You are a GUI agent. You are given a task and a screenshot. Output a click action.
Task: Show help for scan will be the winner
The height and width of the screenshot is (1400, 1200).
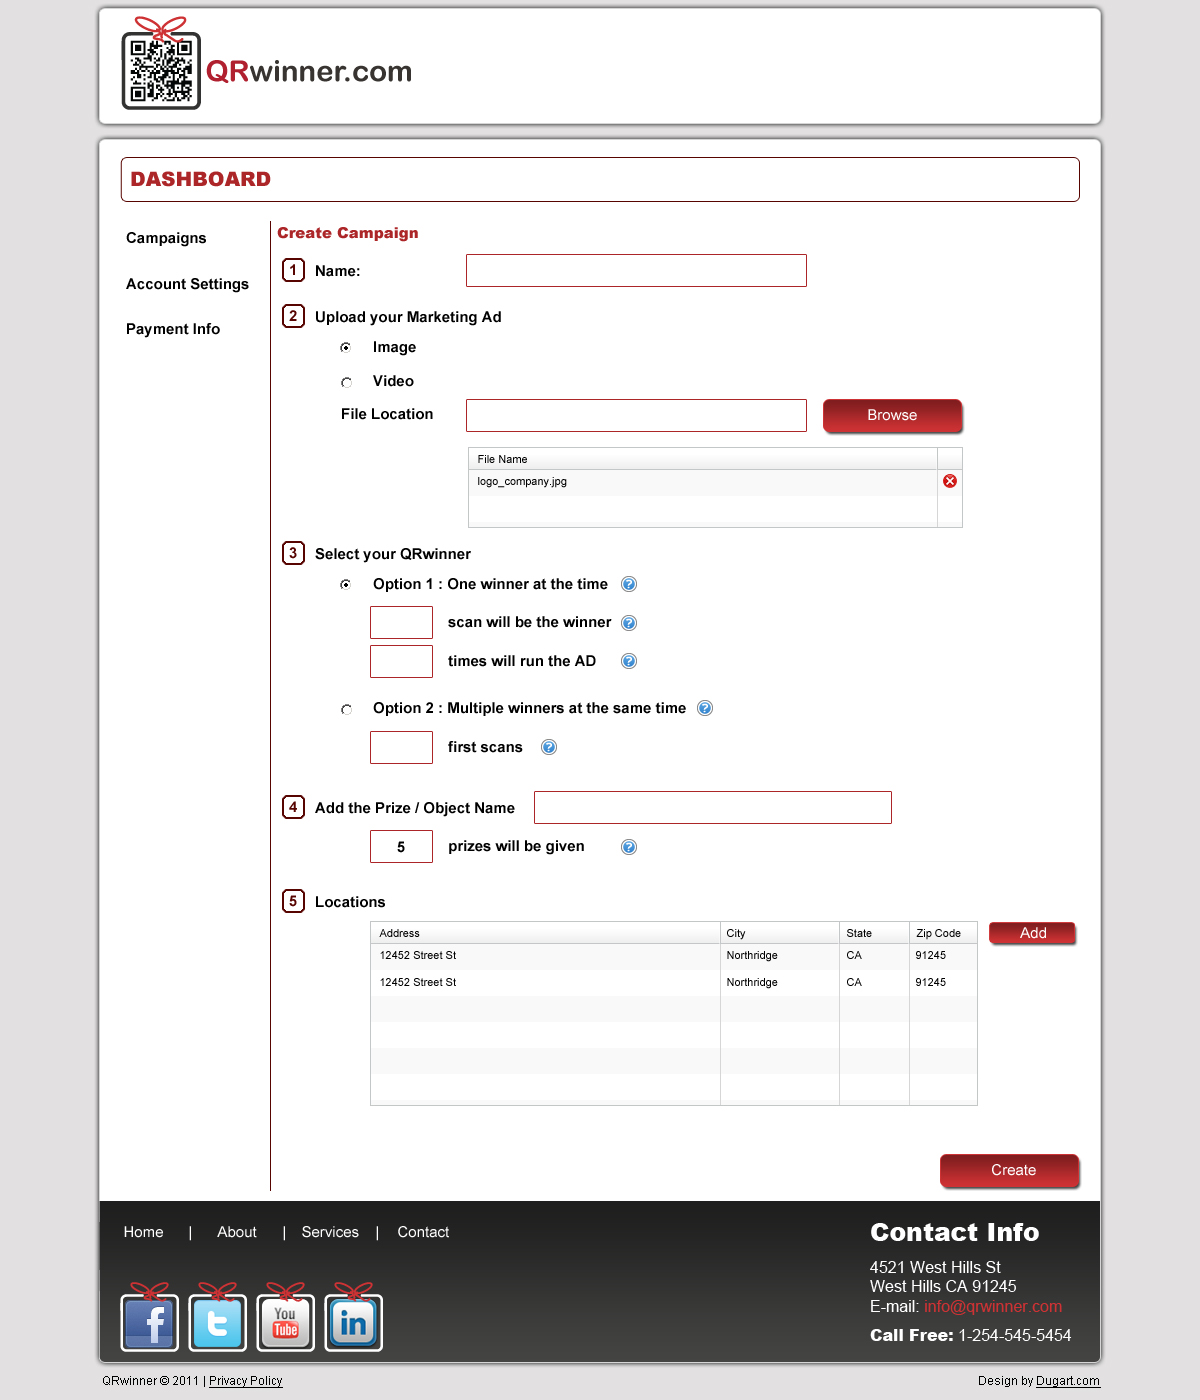(x=629, y=623)
